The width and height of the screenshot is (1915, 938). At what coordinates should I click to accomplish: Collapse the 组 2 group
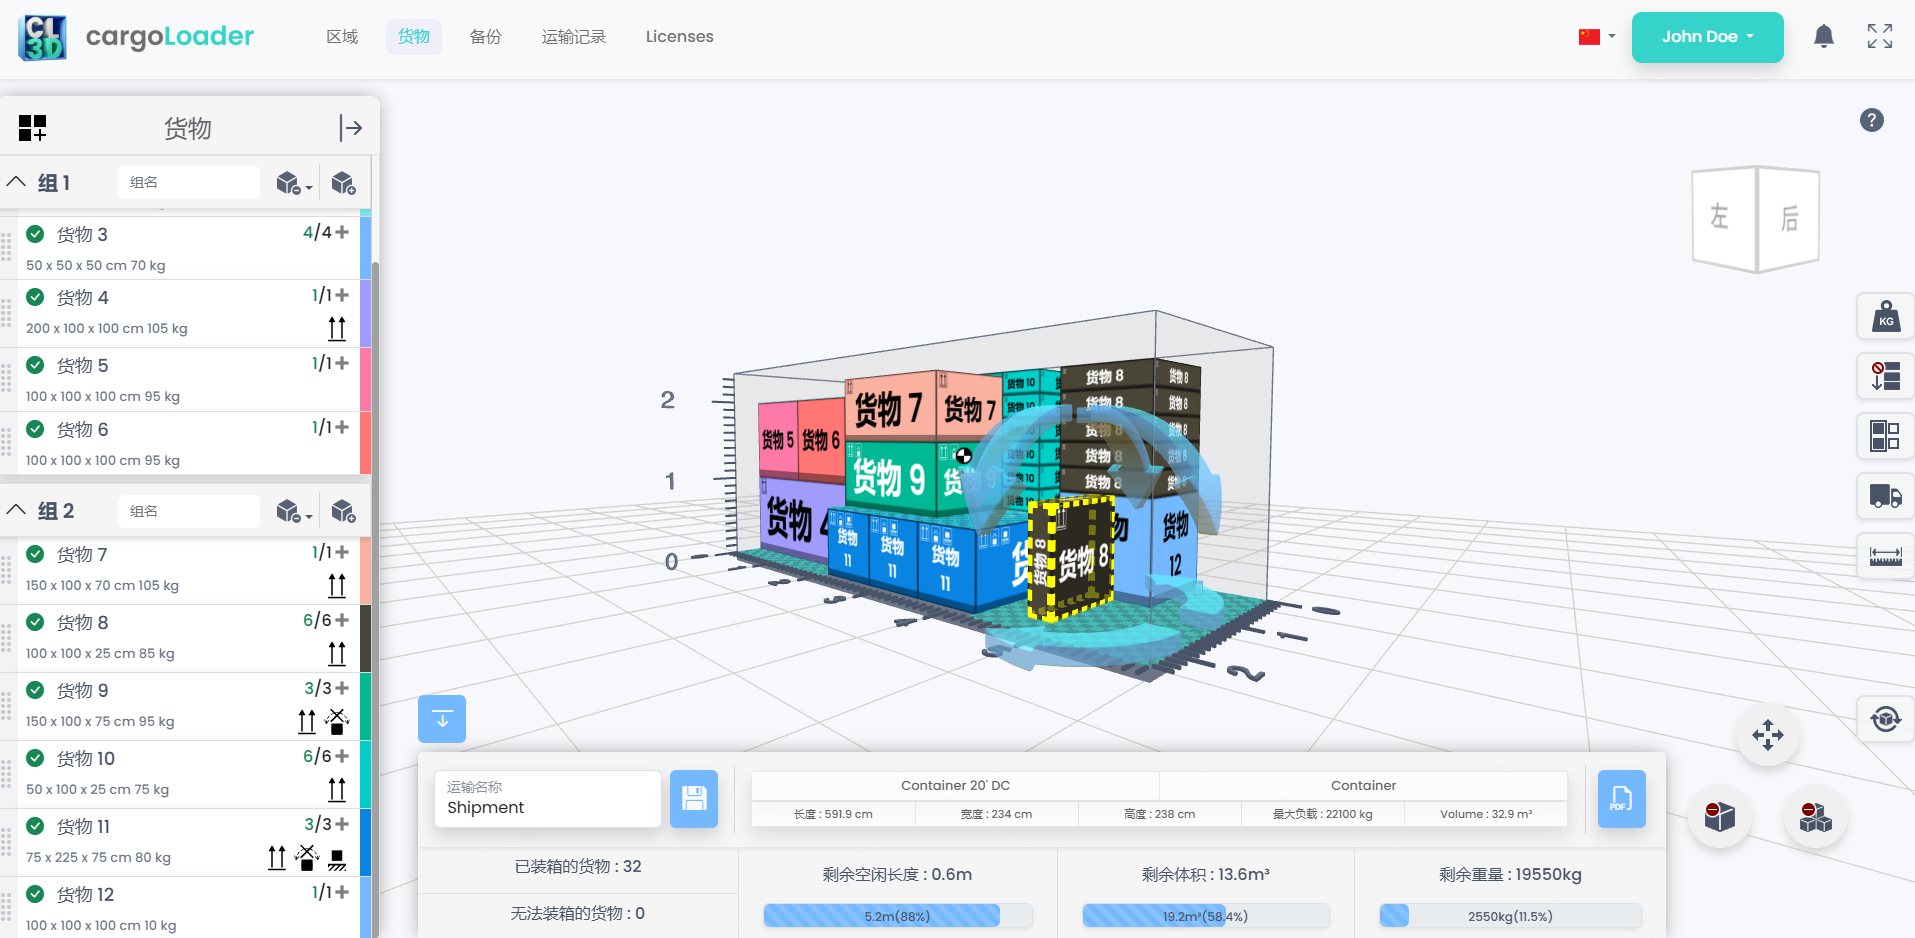click(x=16, y=510)
